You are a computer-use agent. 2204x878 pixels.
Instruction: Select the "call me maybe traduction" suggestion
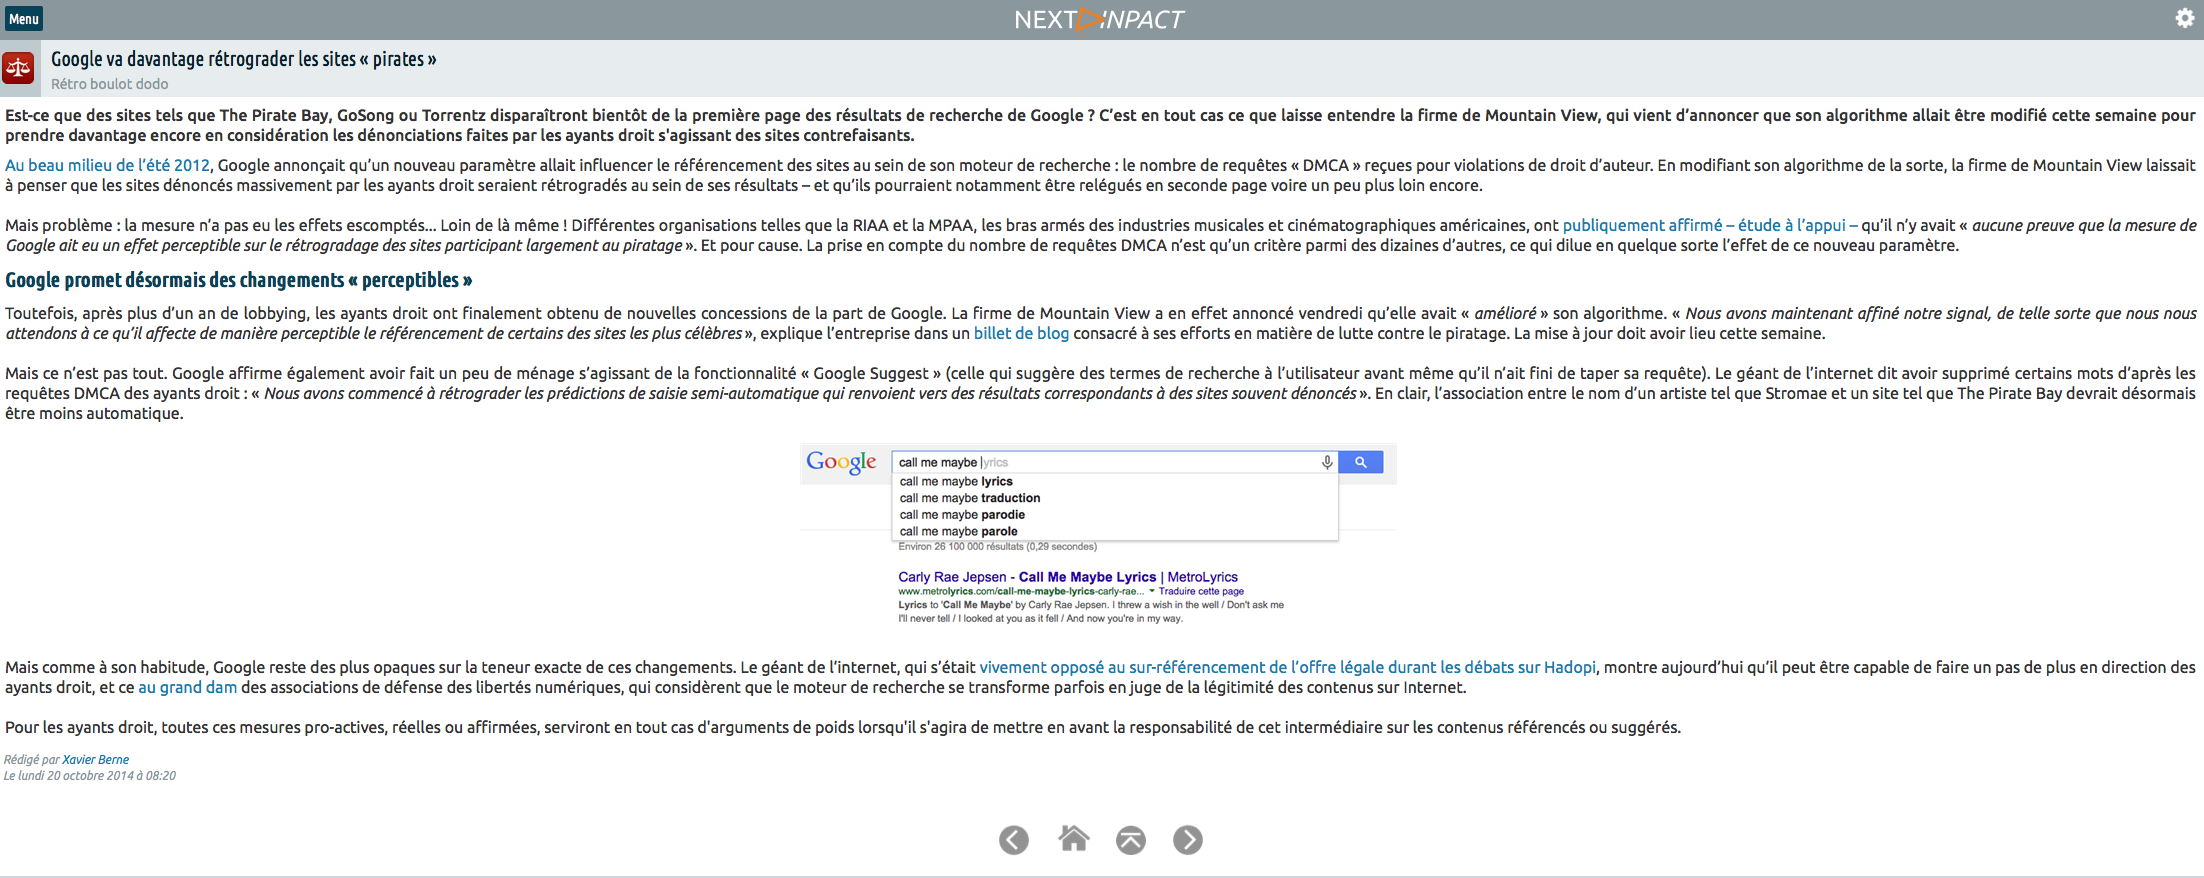[x=969, y=498]
